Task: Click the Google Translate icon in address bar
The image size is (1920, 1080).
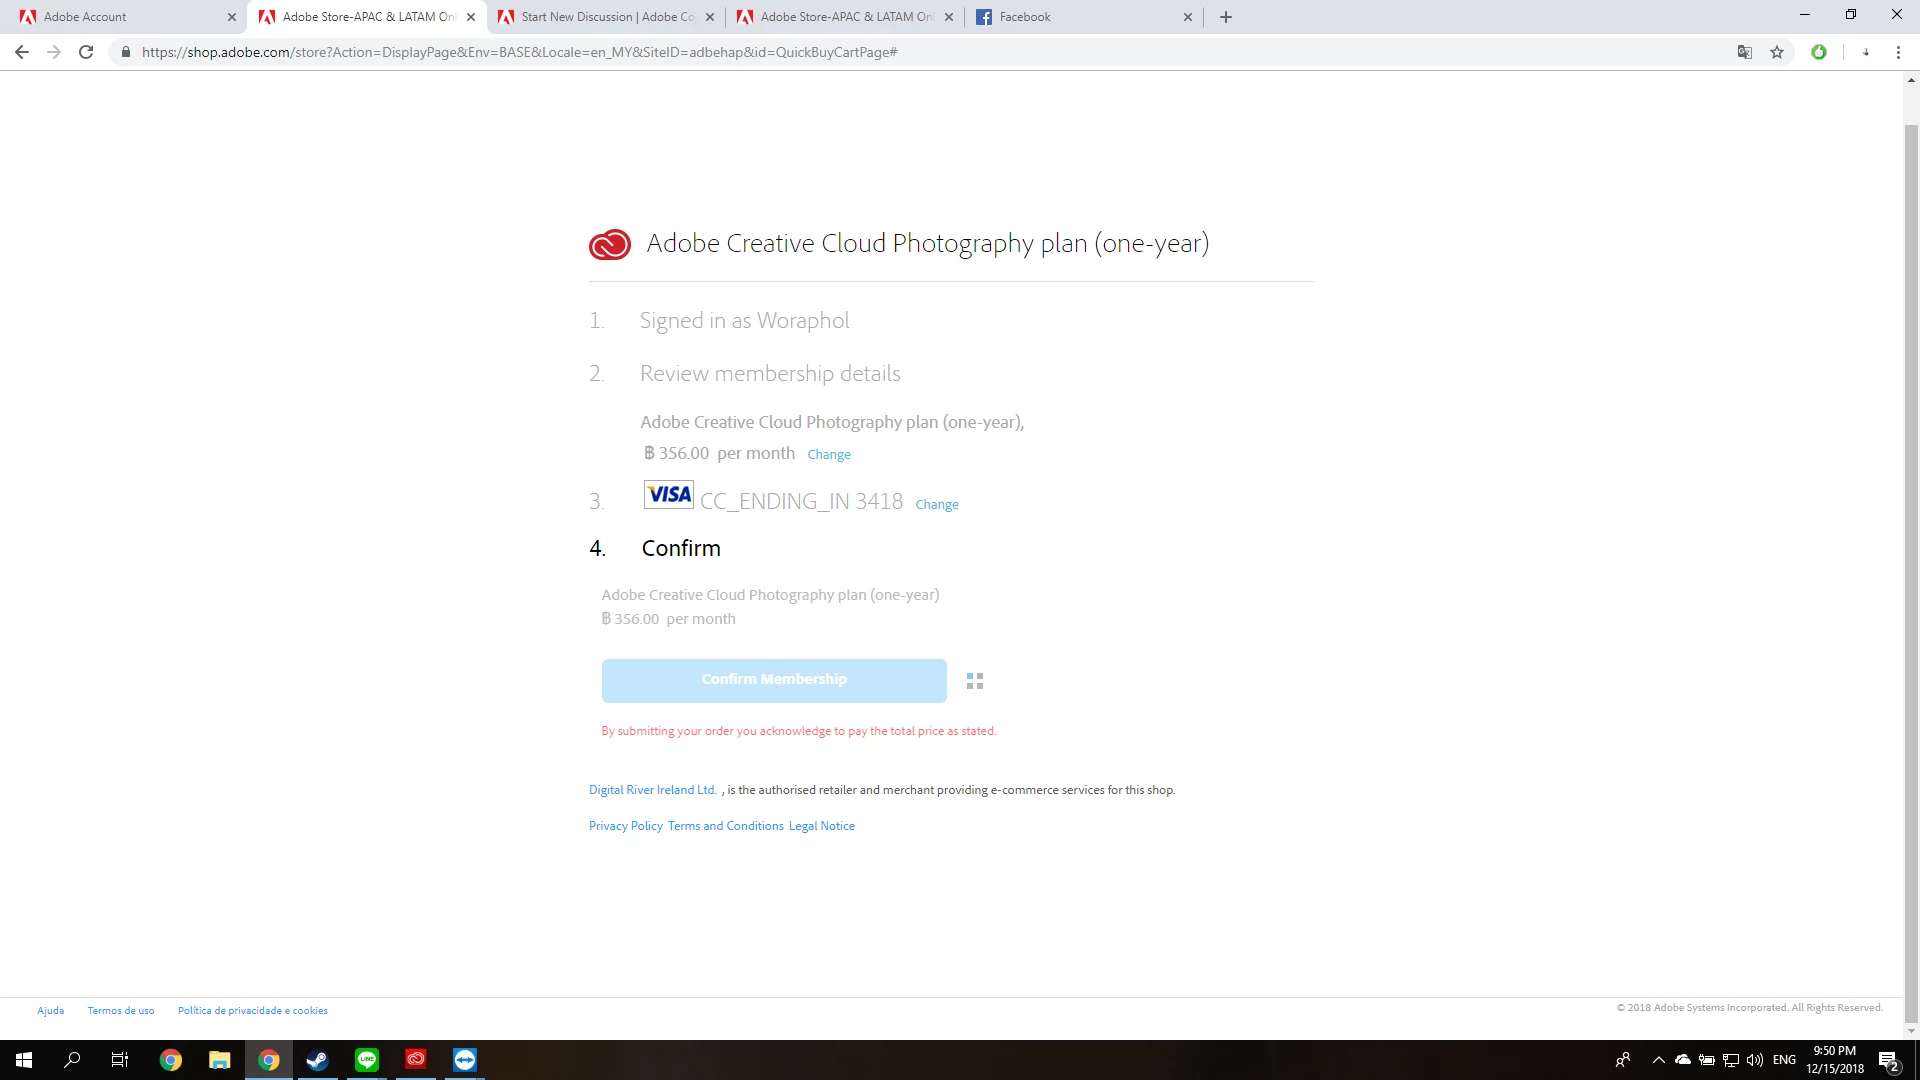Action: 1744,52
